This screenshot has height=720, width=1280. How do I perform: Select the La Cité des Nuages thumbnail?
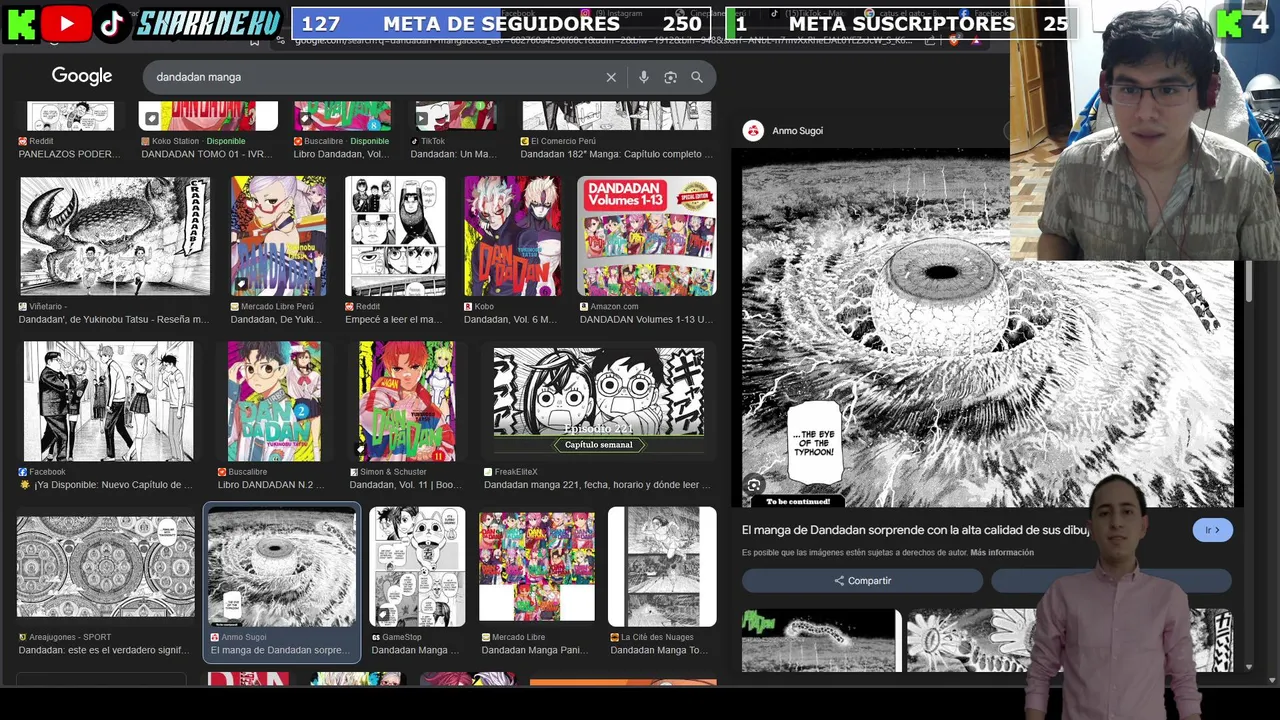(662, 567)
